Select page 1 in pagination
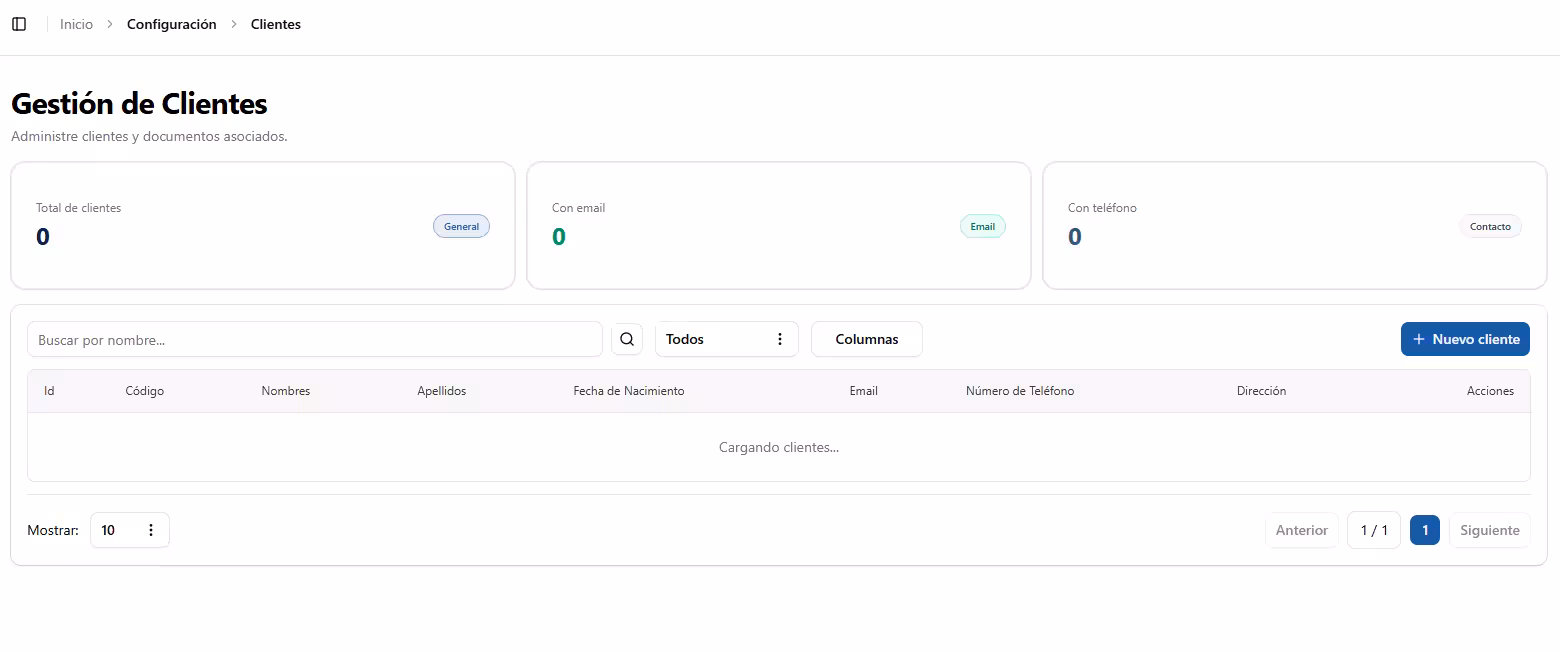The image size is (1560, 652). click(1424, 530)
